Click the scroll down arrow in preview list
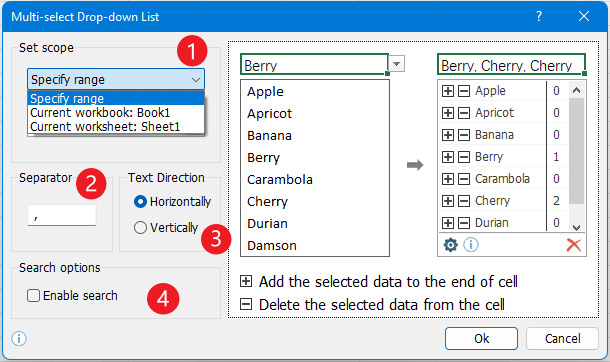The width and height of the screenshot is (610, 362). pyautogui.click(x=577, y=227)
